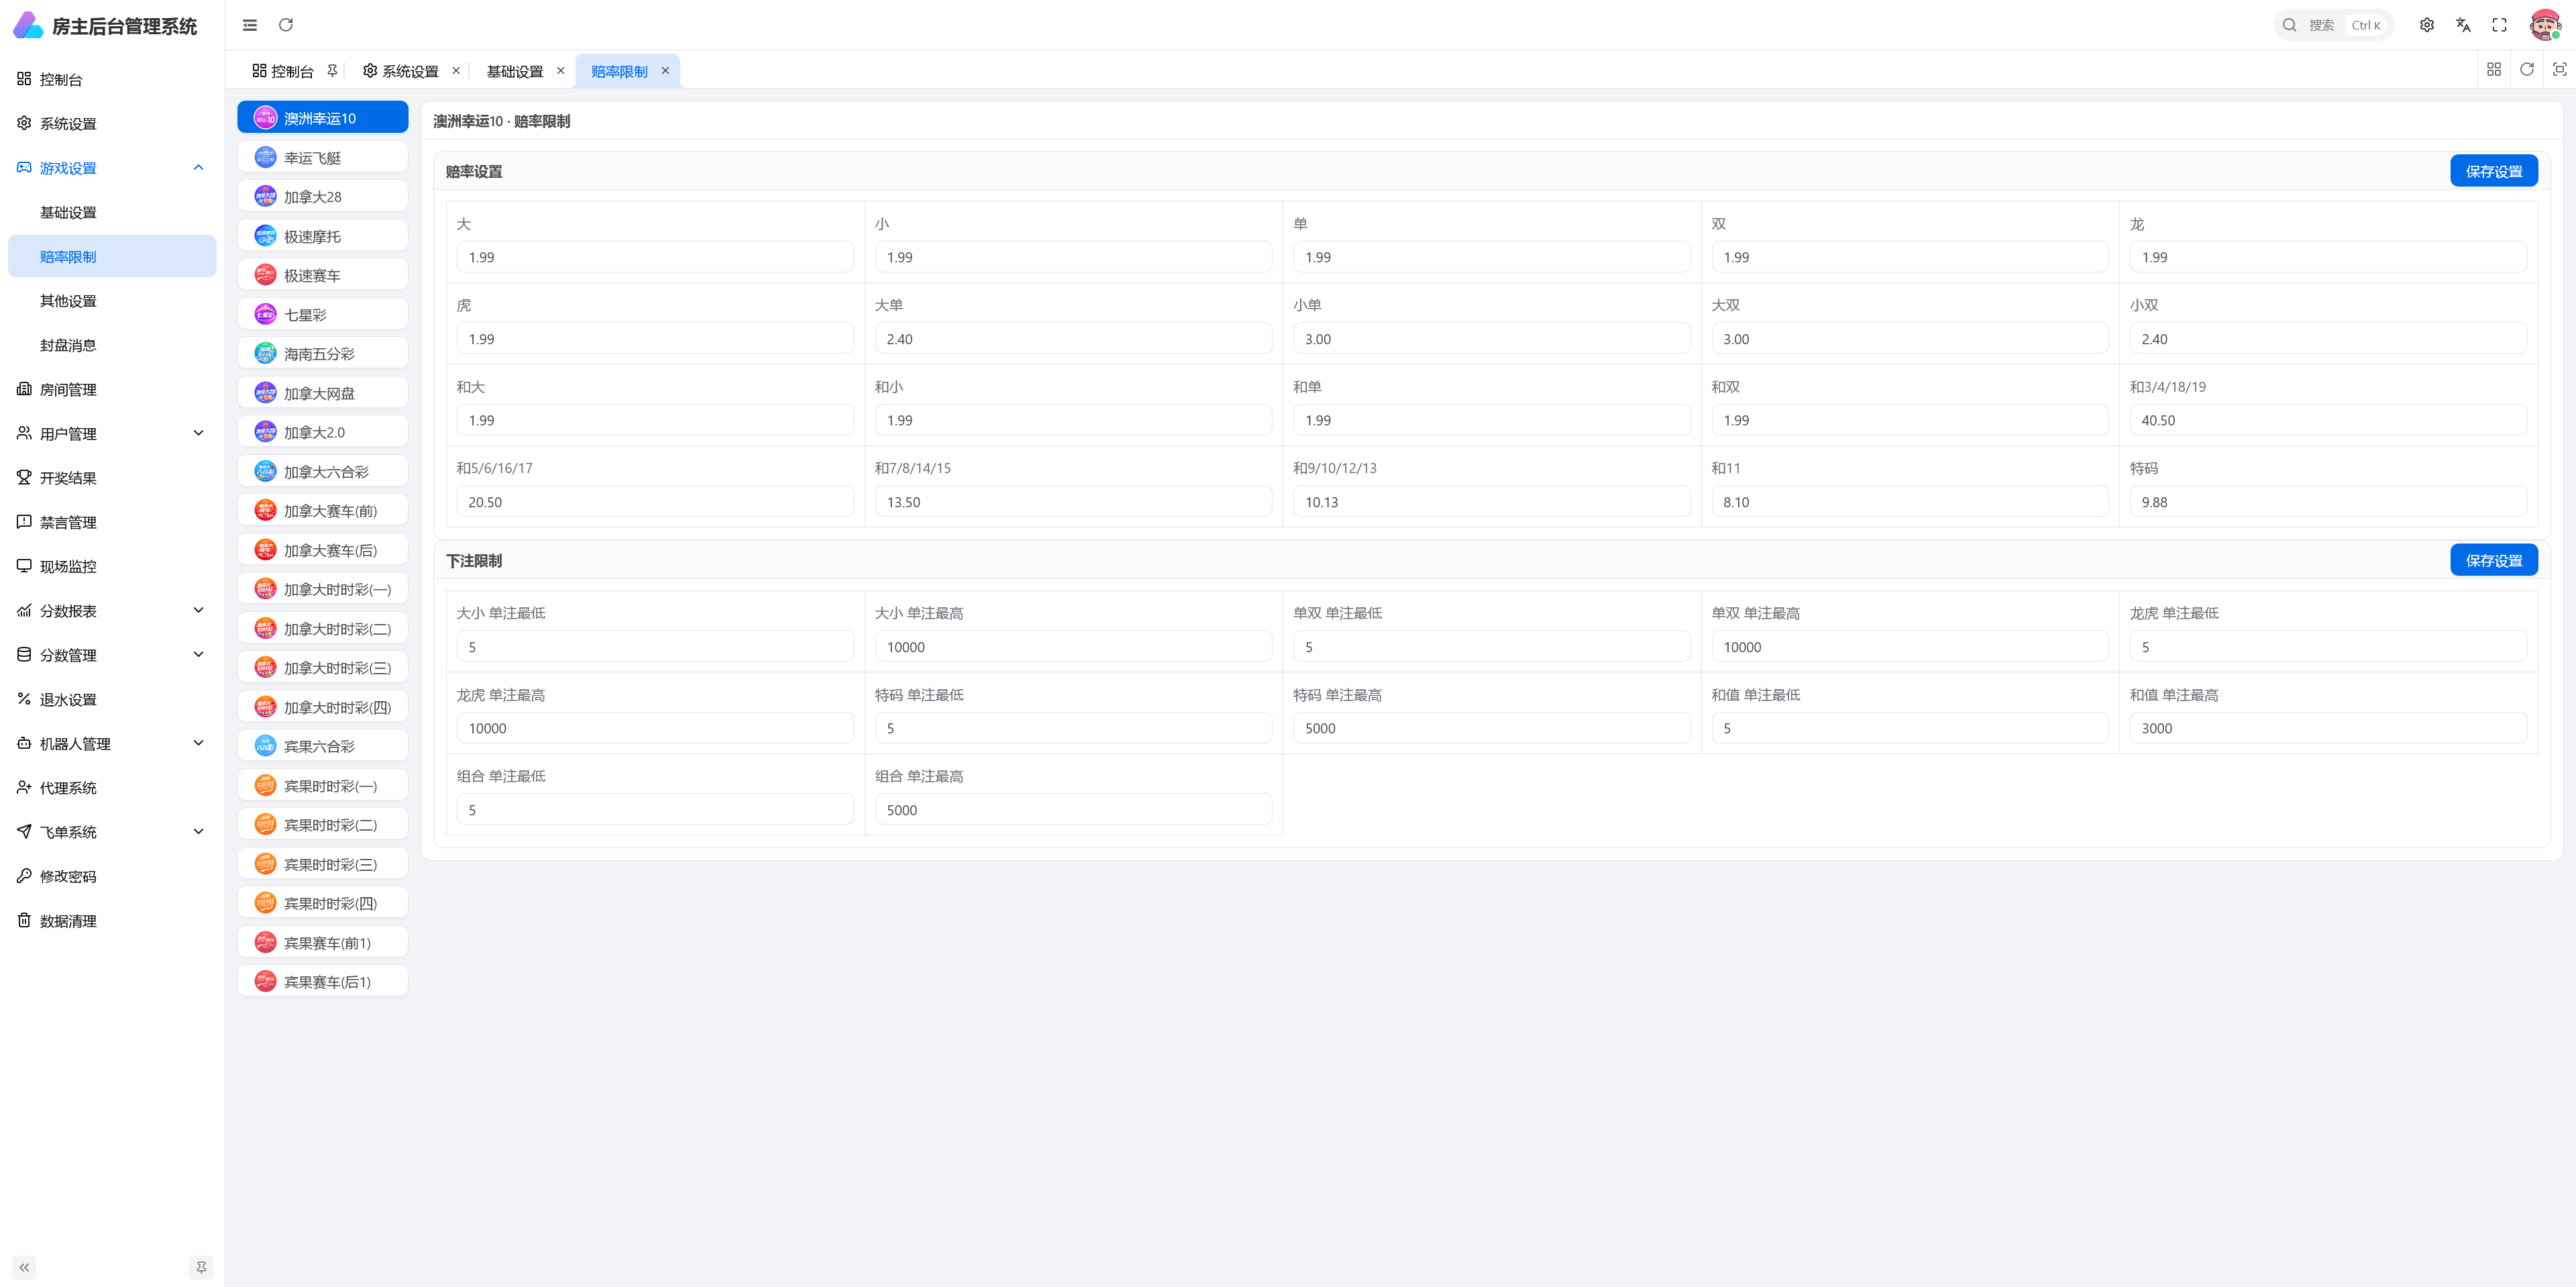This screenshot has width=2576, height=1287.
Task: Open the user avatar menu
Action: pyautogui.click(x=2544, y=25)
